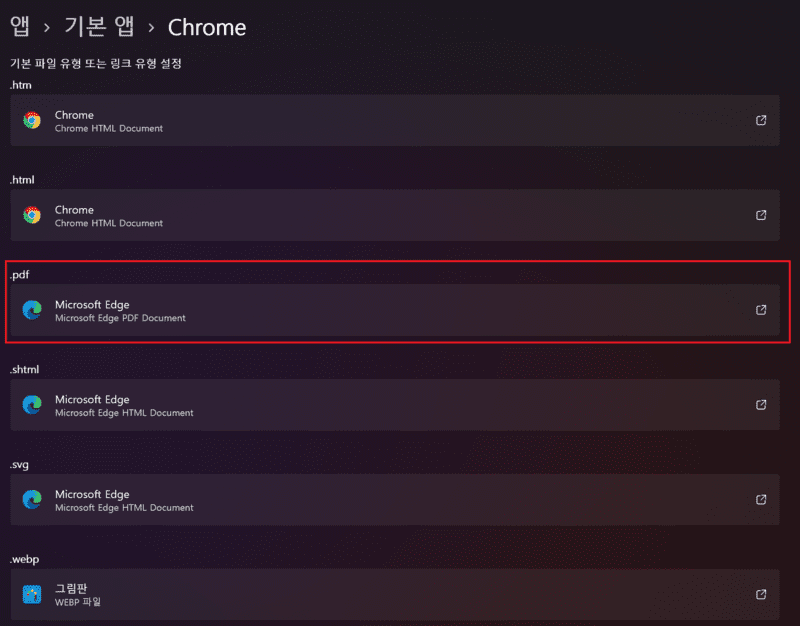
Task: Click the external link icon for .html
Action: (x=760, y=216)
